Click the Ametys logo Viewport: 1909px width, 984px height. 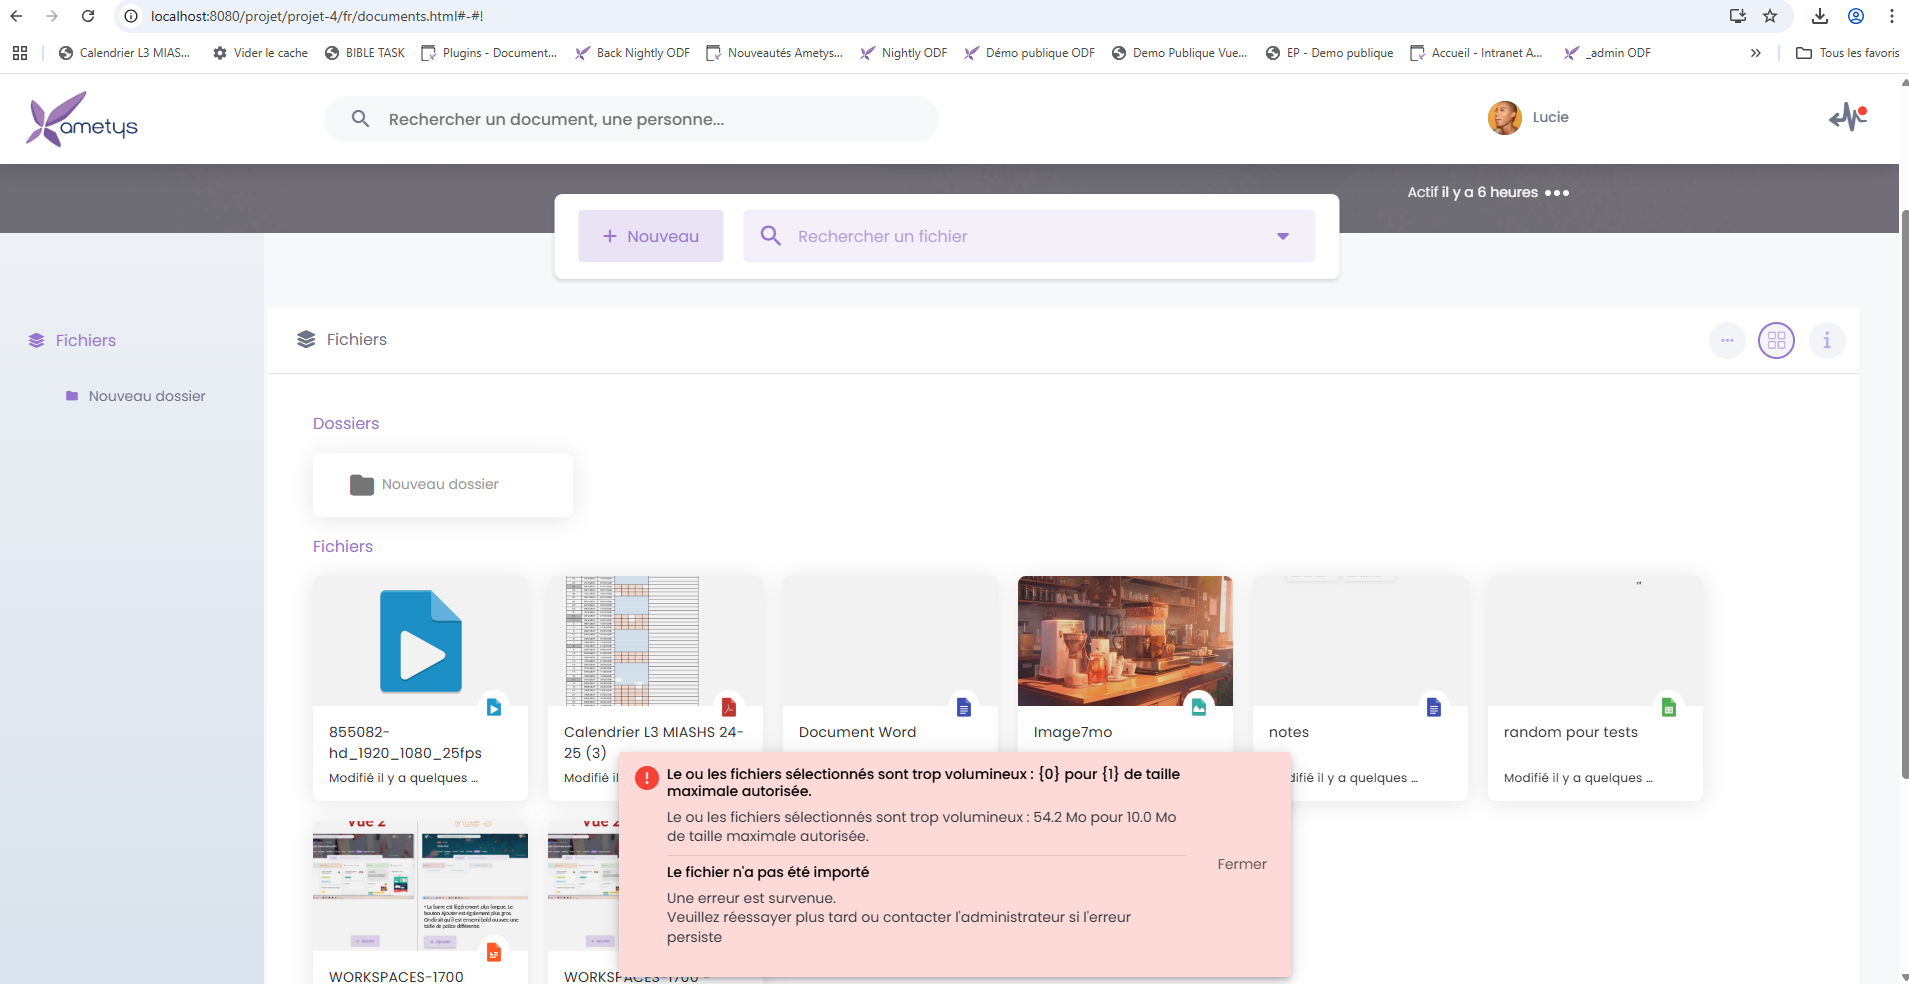(82, 119)
